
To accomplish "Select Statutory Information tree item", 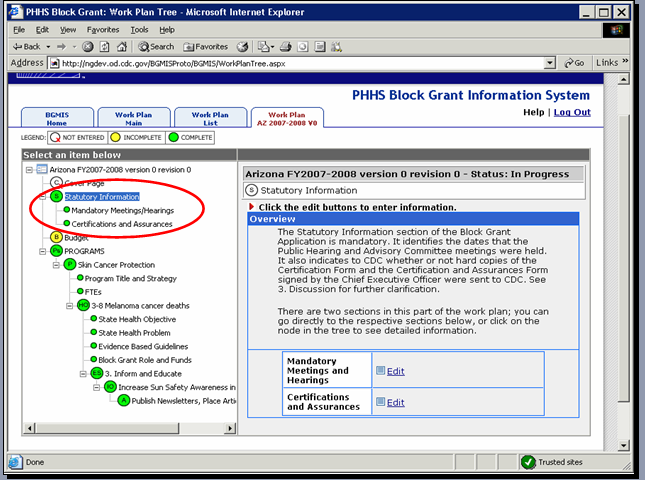I will pos(102,197).
